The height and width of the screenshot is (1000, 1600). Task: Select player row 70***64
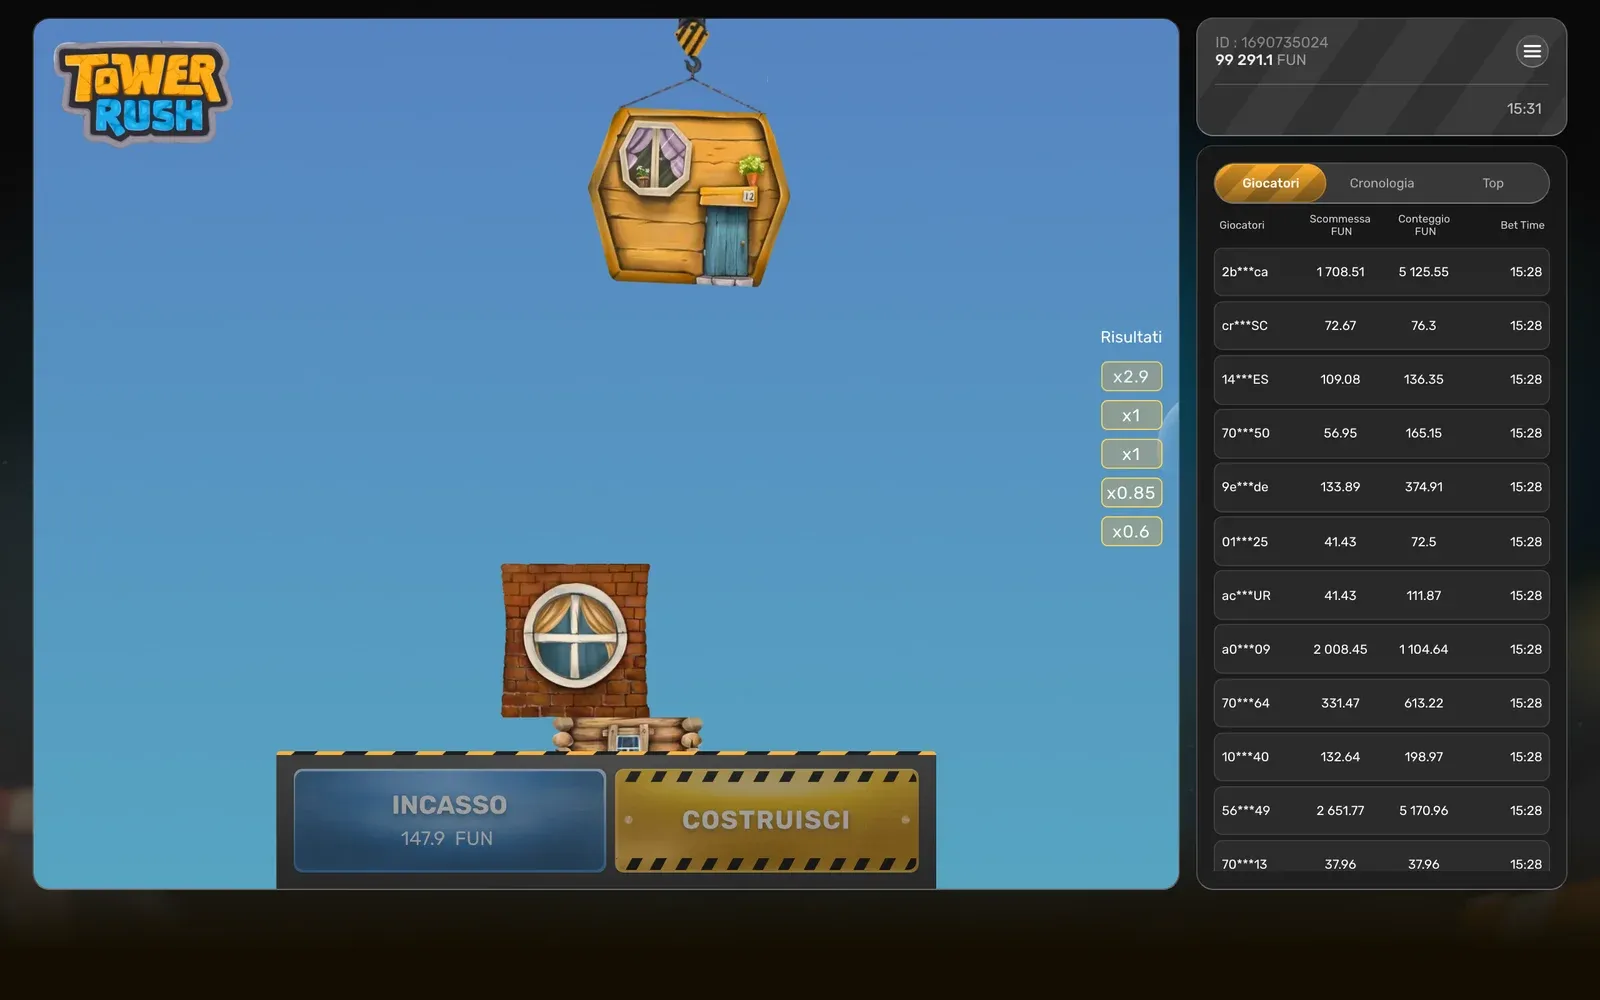(1381, 704)
